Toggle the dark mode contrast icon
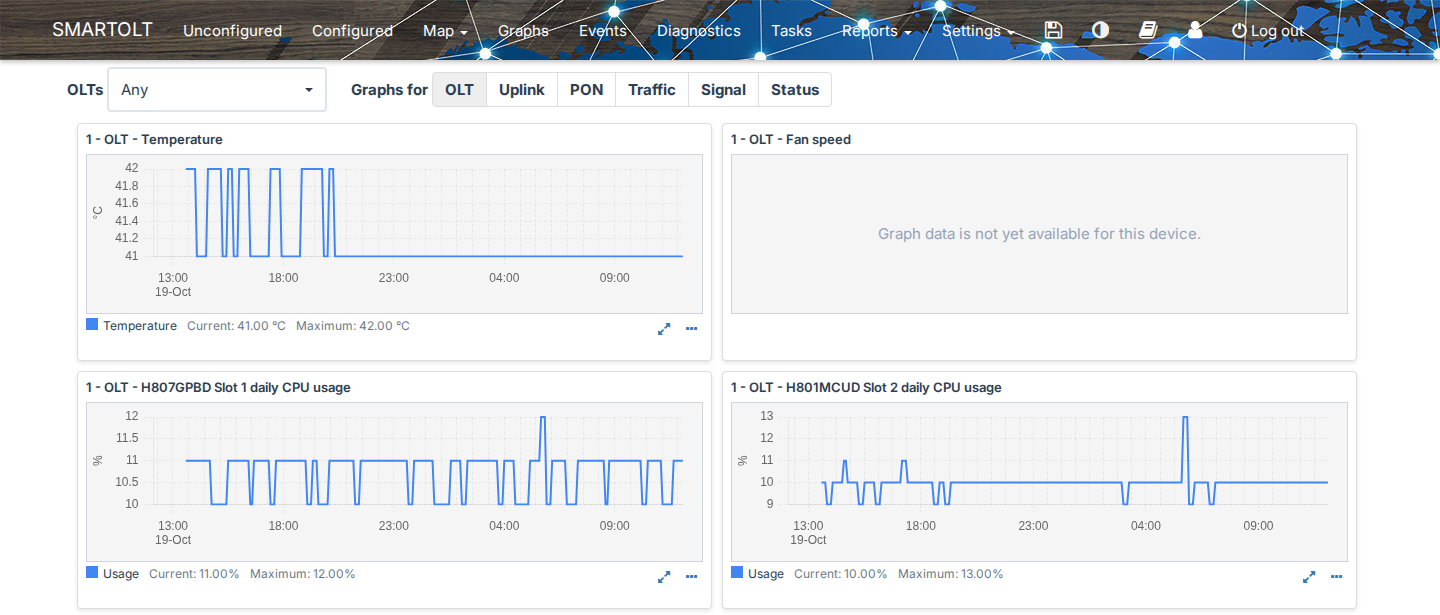Screen dimensions: 1440x615 (x=1100, y=30)
